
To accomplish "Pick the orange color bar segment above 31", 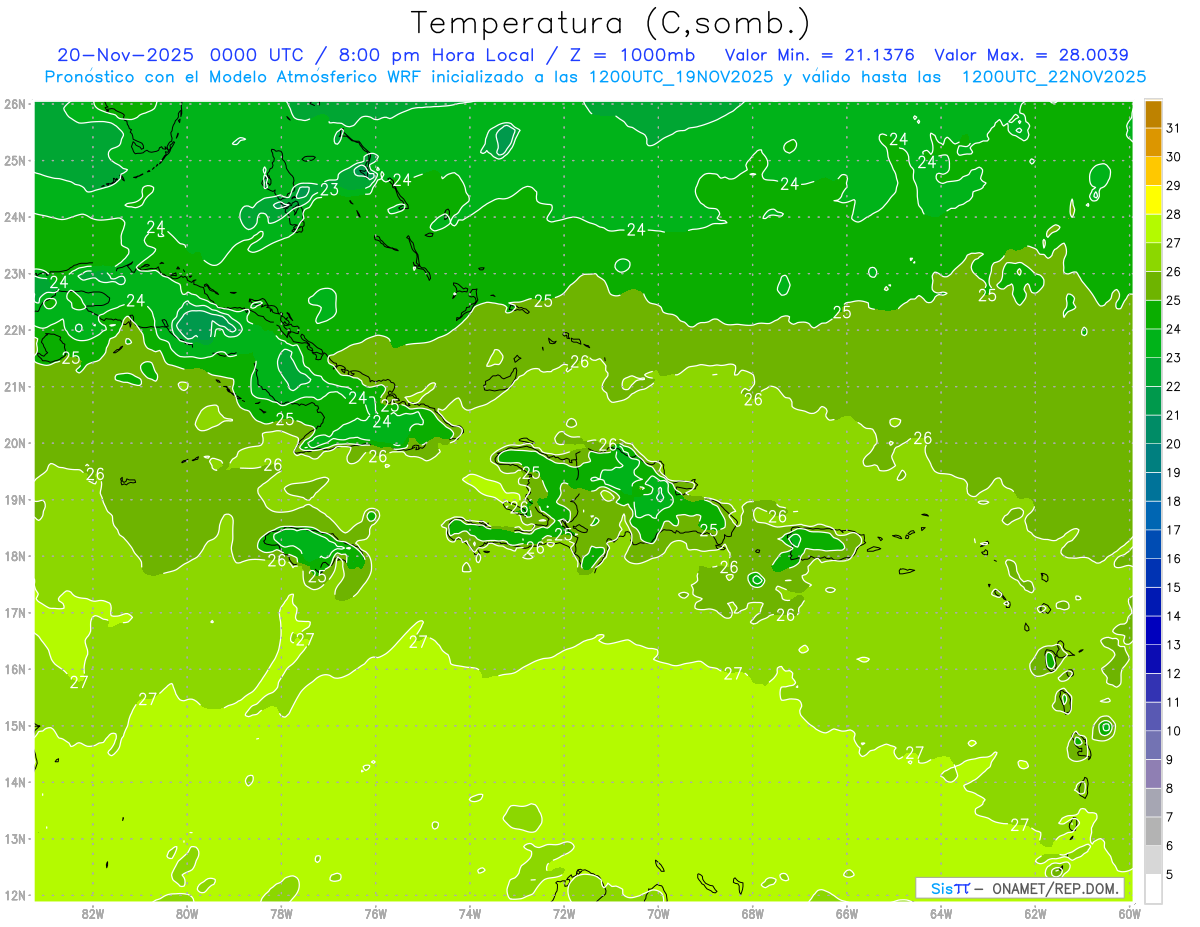I will point(1153,114).
